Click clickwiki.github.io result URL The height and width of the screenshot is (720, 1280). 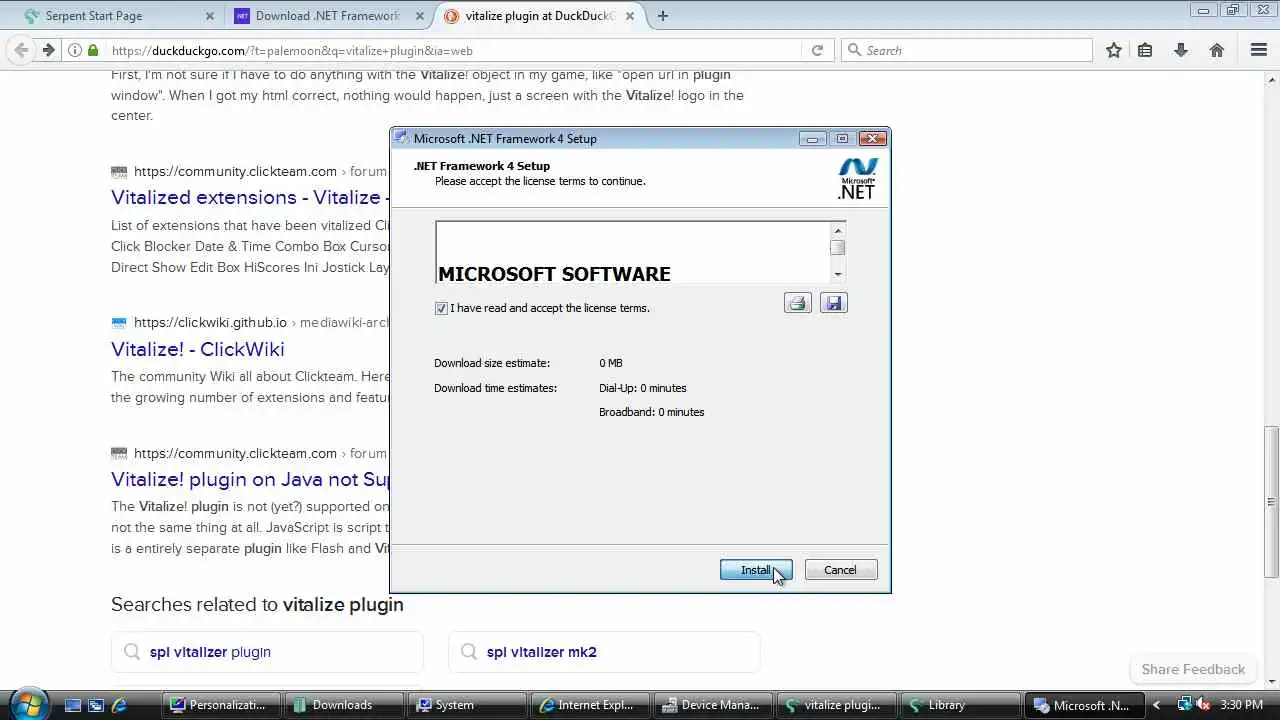pos(210,323)
